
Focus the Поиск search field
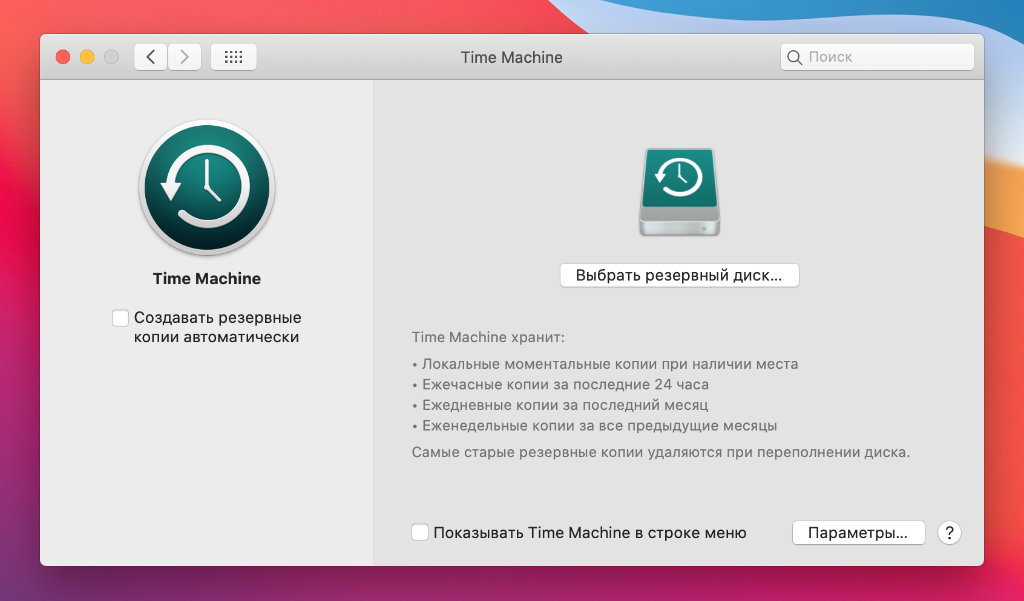click(x=877, y=57)
